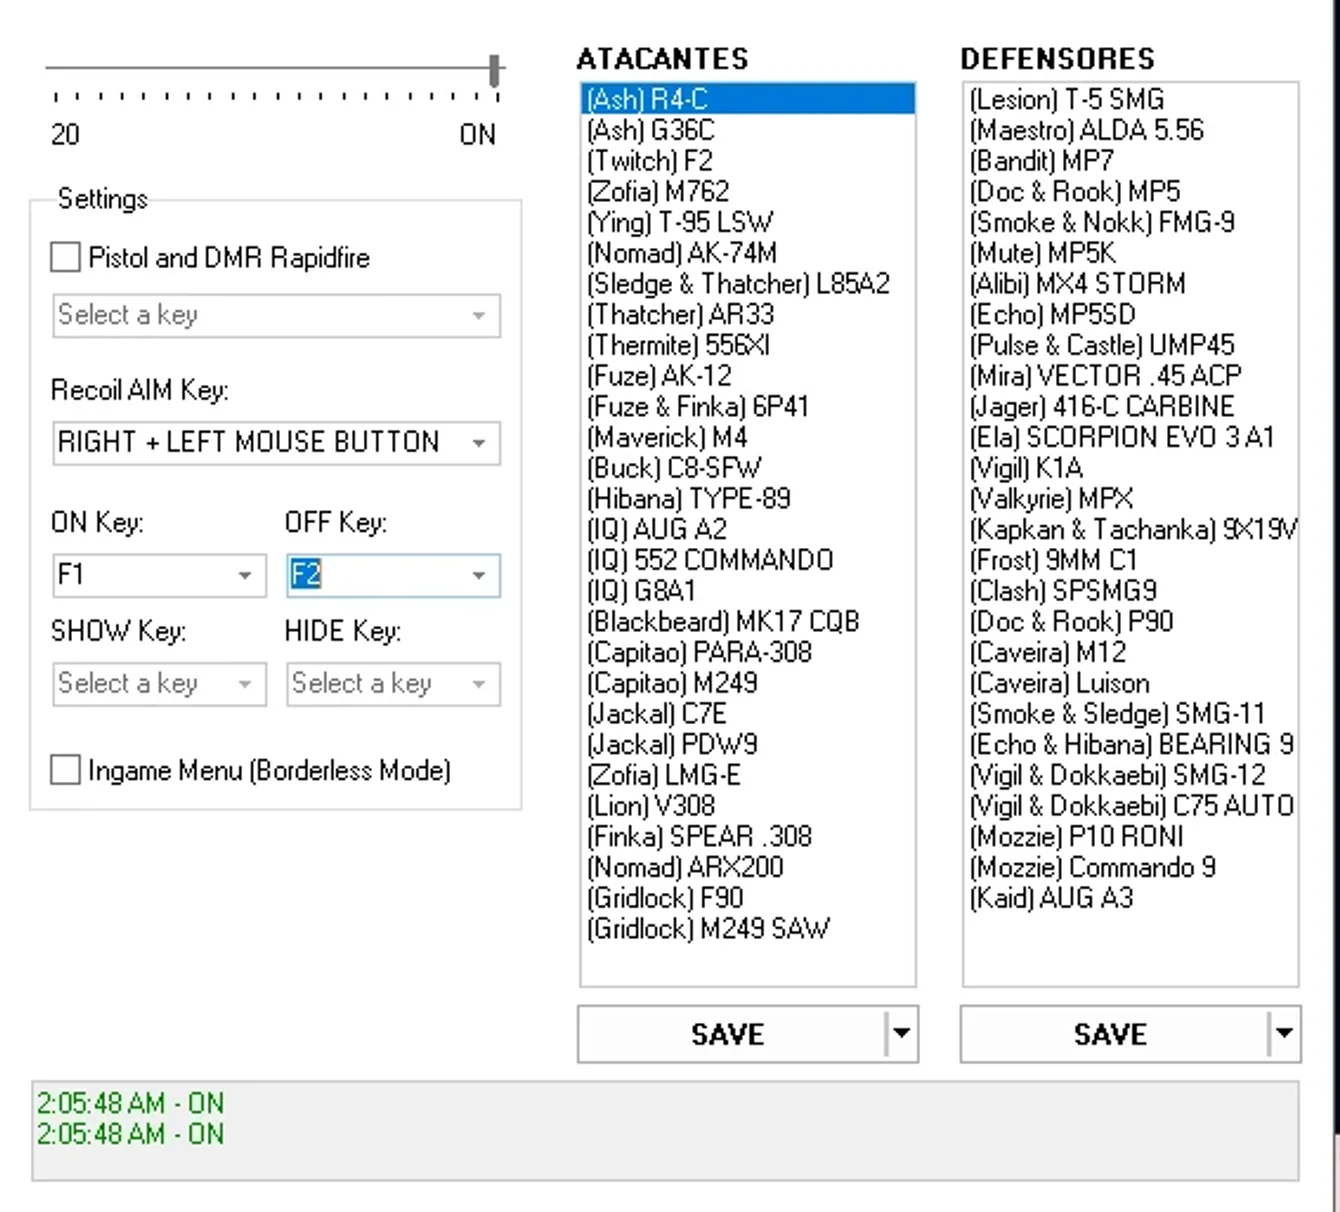The image size is (1340, 1212).
Task: Click SAVE under the DEFENSORES list
Action: pos(1113,1034)
